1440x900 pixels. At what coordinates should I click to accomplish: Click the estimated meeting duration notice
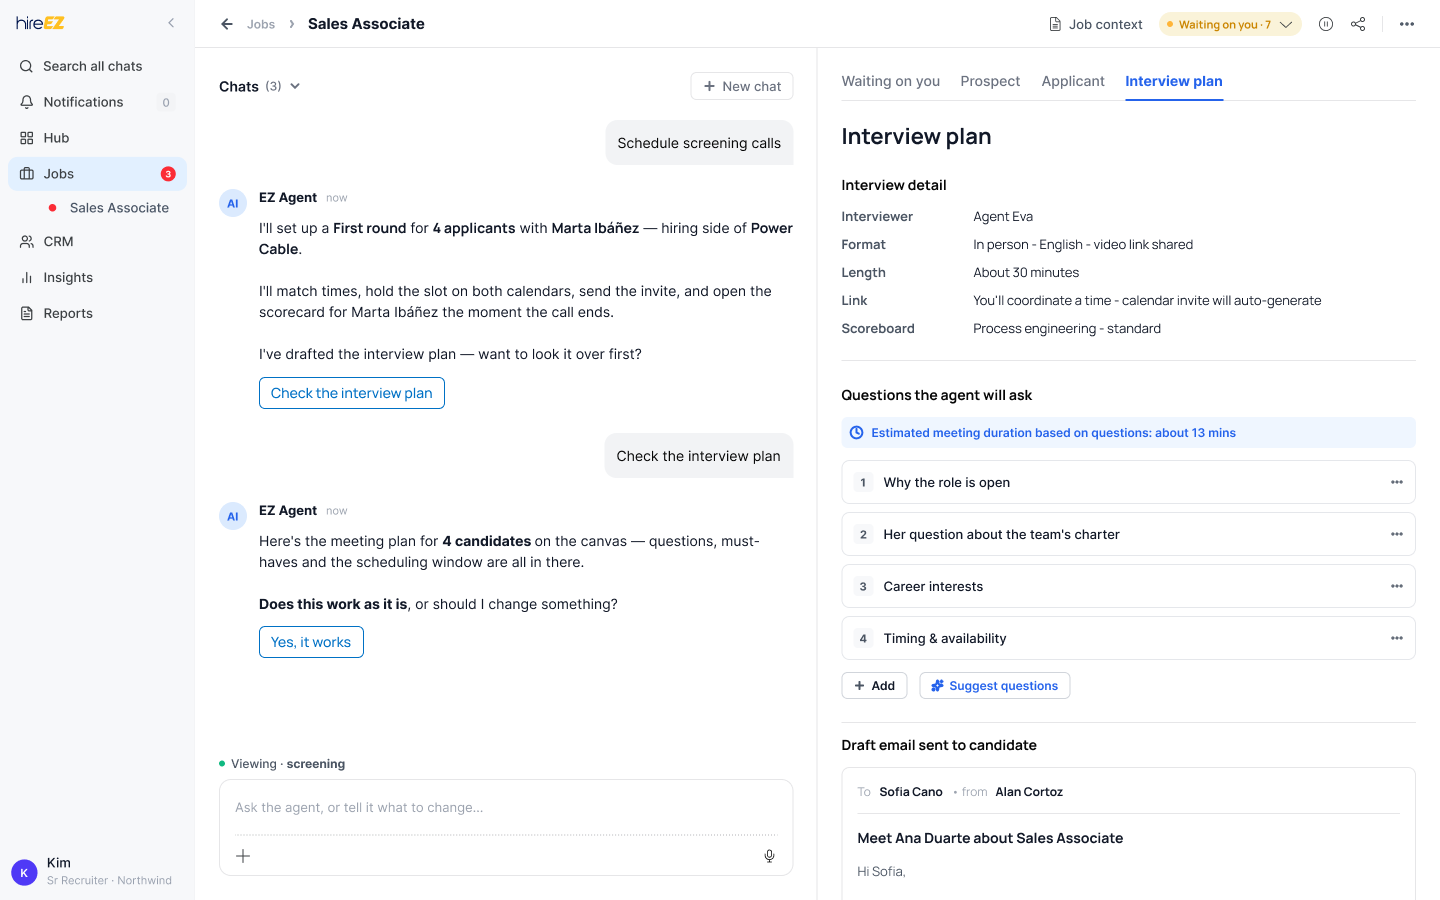tap(1128, 433)
